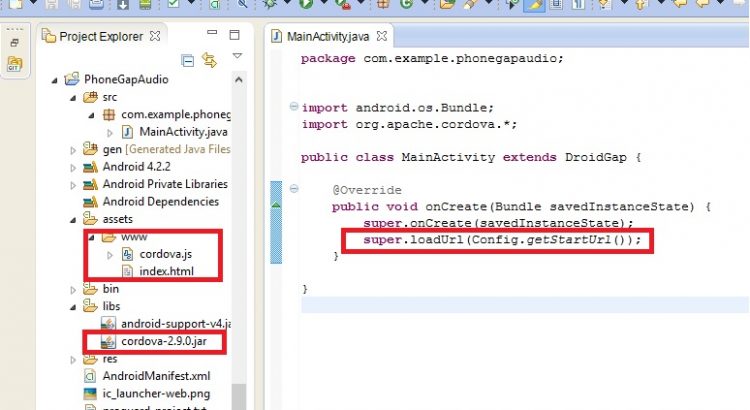Screen dimensions: 750x410
Task: Toggle Link with Editor in Project Explorer
Action: [209, 62]
